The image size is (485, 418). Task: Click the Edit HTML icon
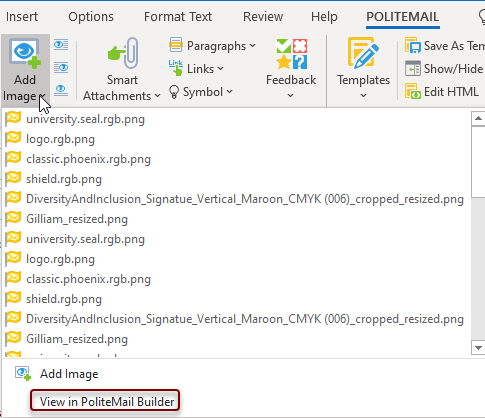point(413,91)
